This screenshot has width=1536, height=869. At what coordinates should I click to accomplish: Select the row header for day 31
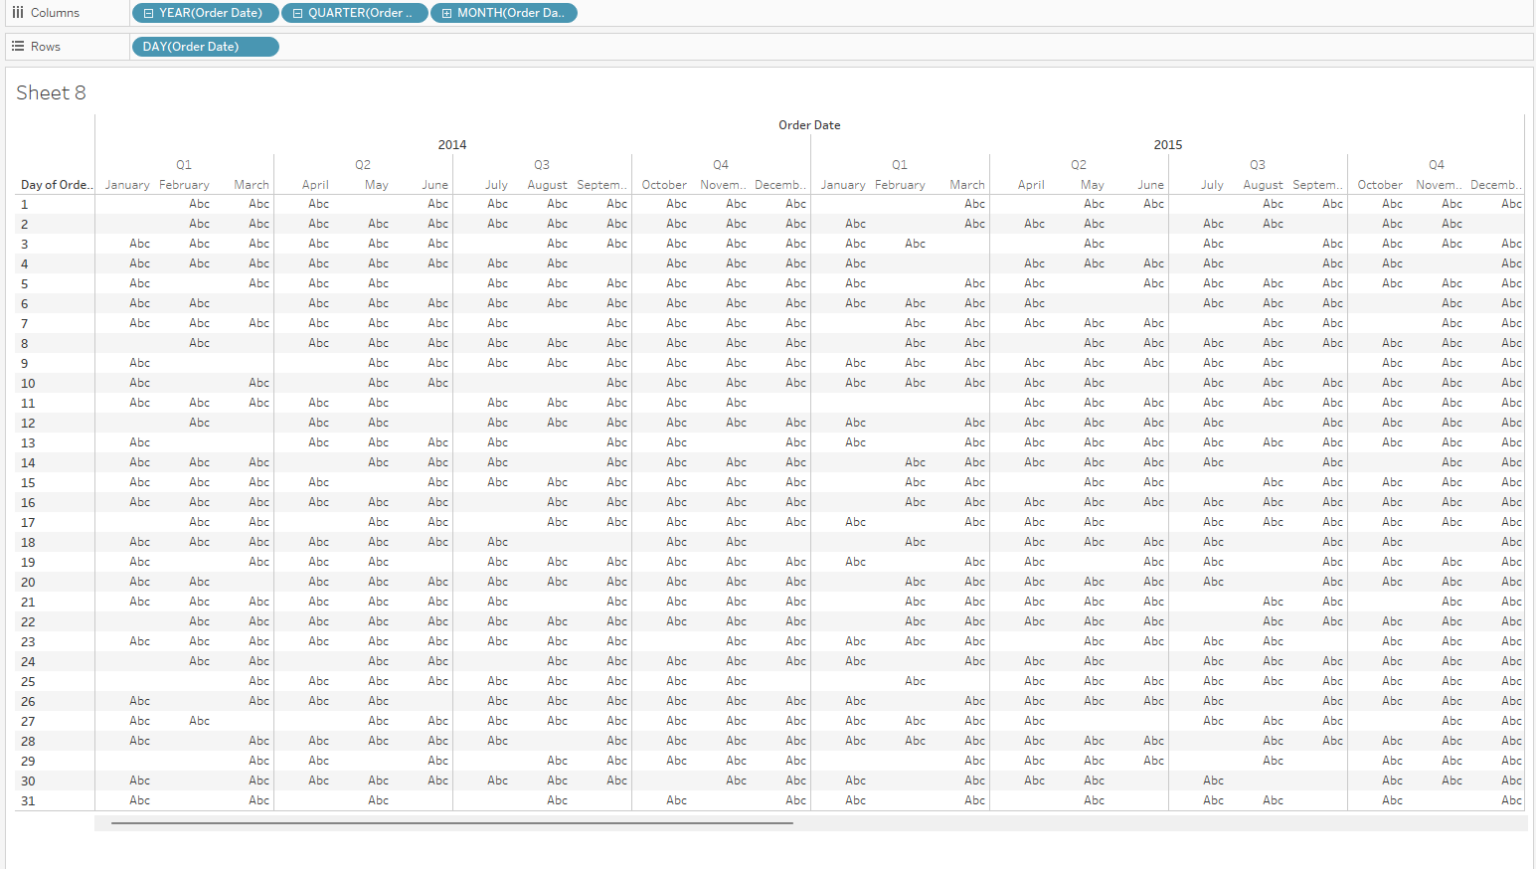(28, 800)
